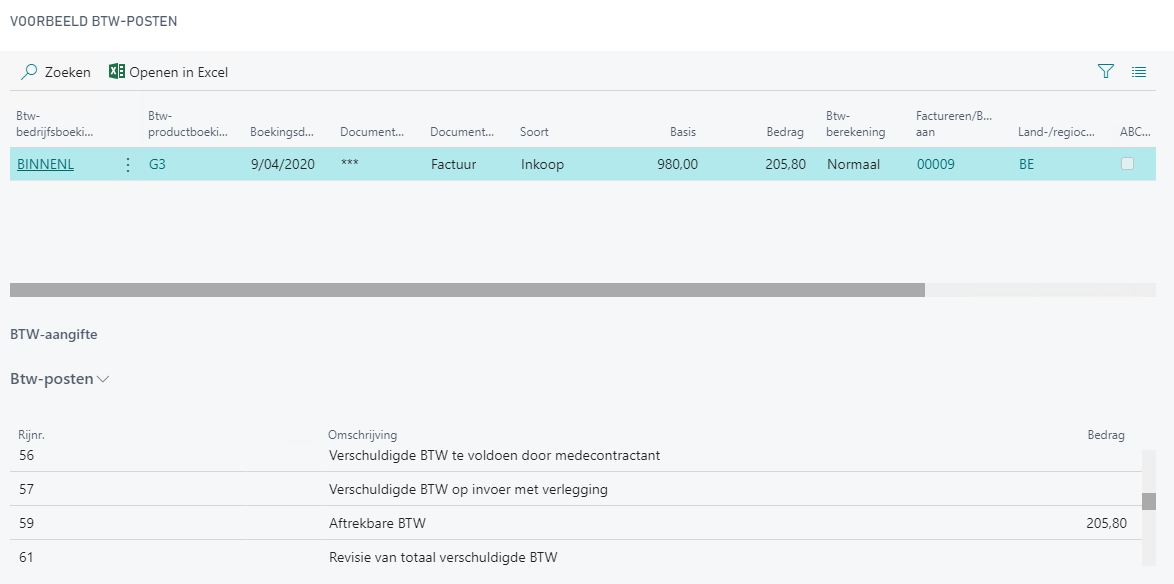Sort by Basis column header
This screenshot has height=584, width=1174.
pyautogui.click(x=683, y=132)
